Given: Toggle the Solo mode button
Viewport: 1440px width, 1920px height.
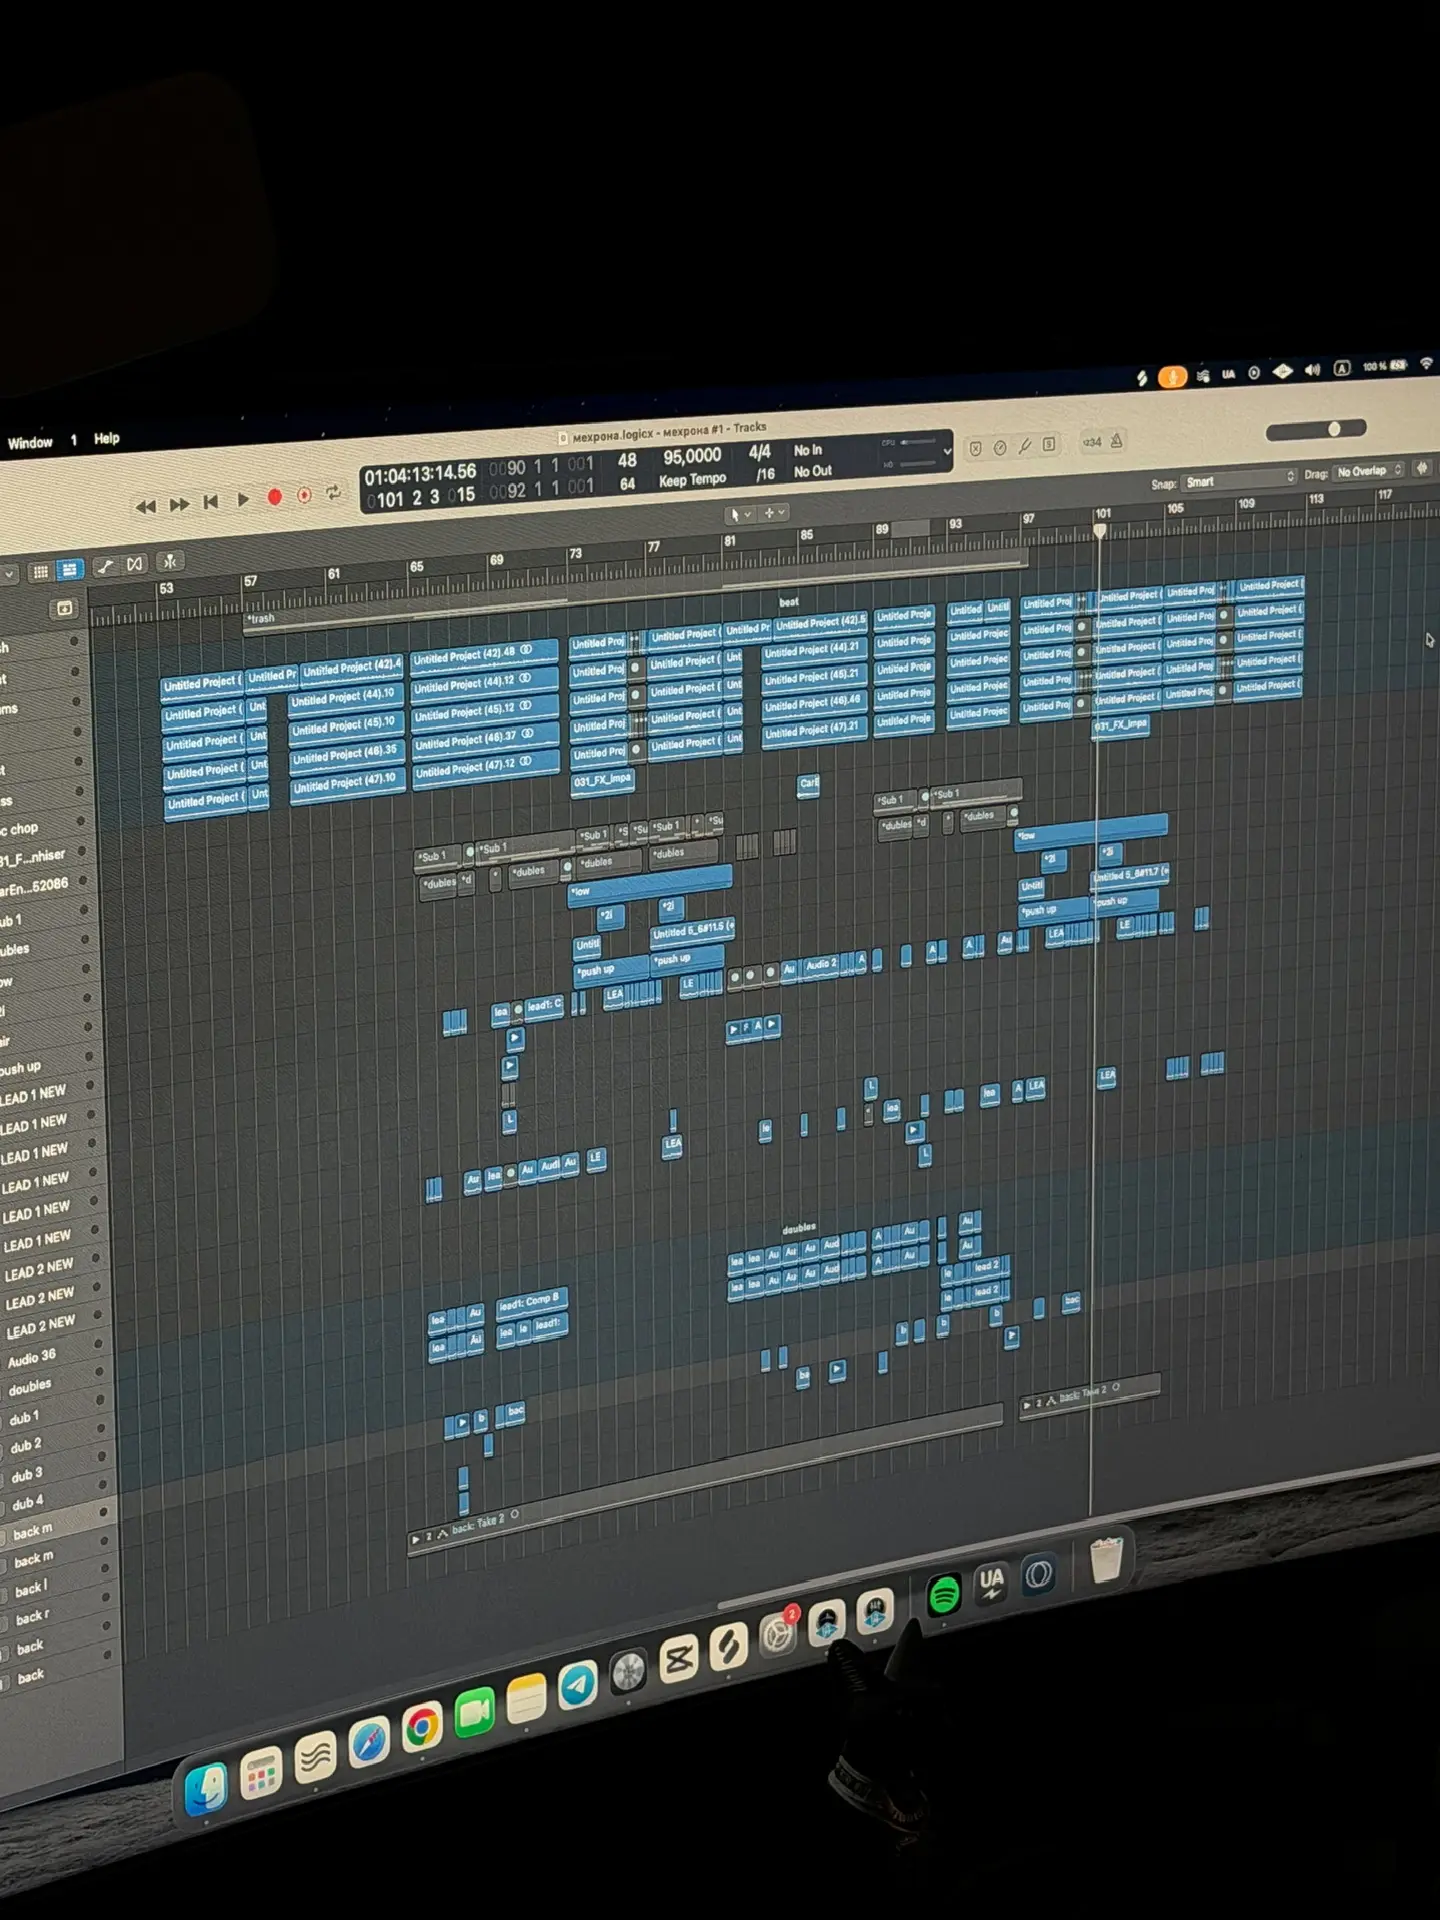Looking at the screenshot, I should pyautogui.click(x=1049, y=445).
